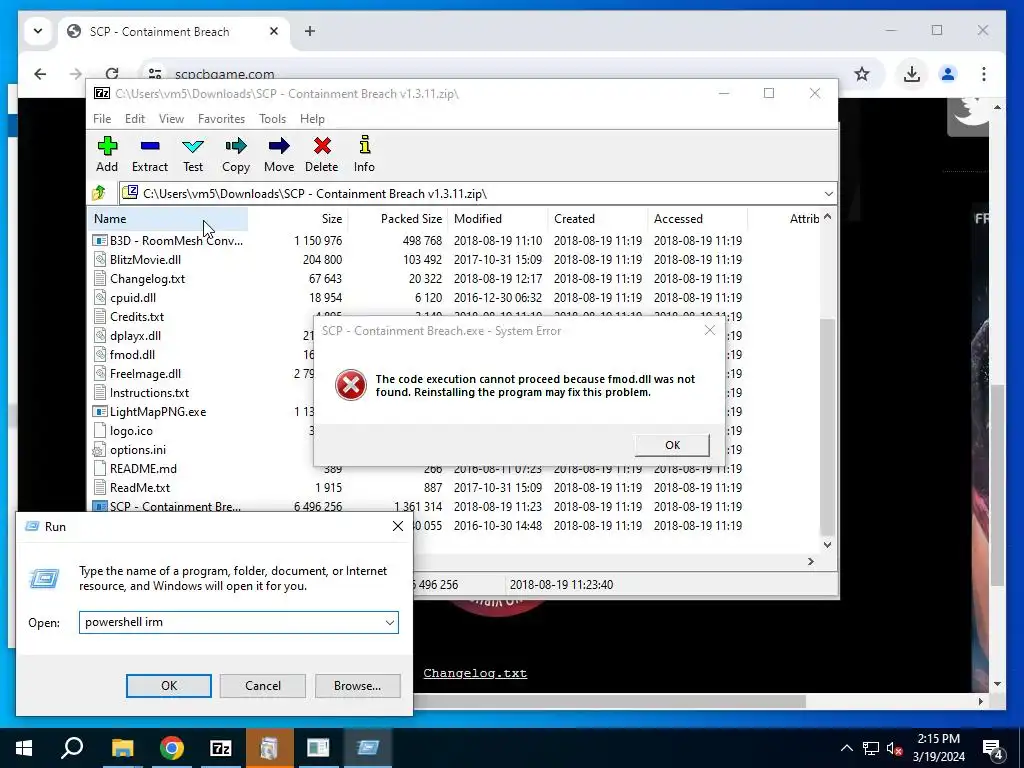Expand the 7-Zip address path dropdown

tap(828, 194)
